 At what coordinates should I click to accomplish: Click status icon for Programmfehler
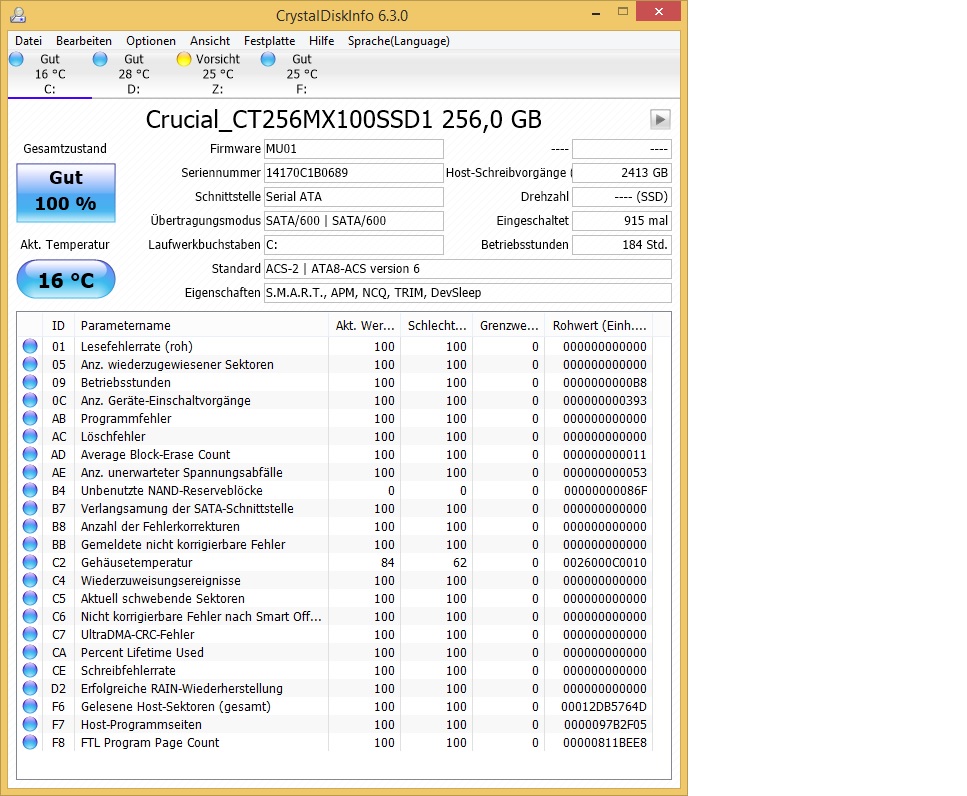pos(30,418)
